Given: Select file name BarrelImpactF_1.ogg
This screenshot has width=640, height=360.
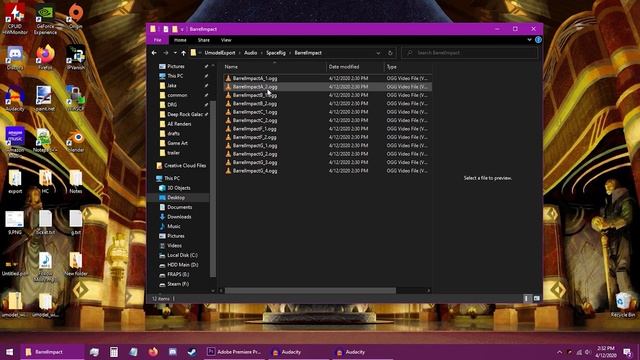Looking at the screenshot, I should pos(255,129).
